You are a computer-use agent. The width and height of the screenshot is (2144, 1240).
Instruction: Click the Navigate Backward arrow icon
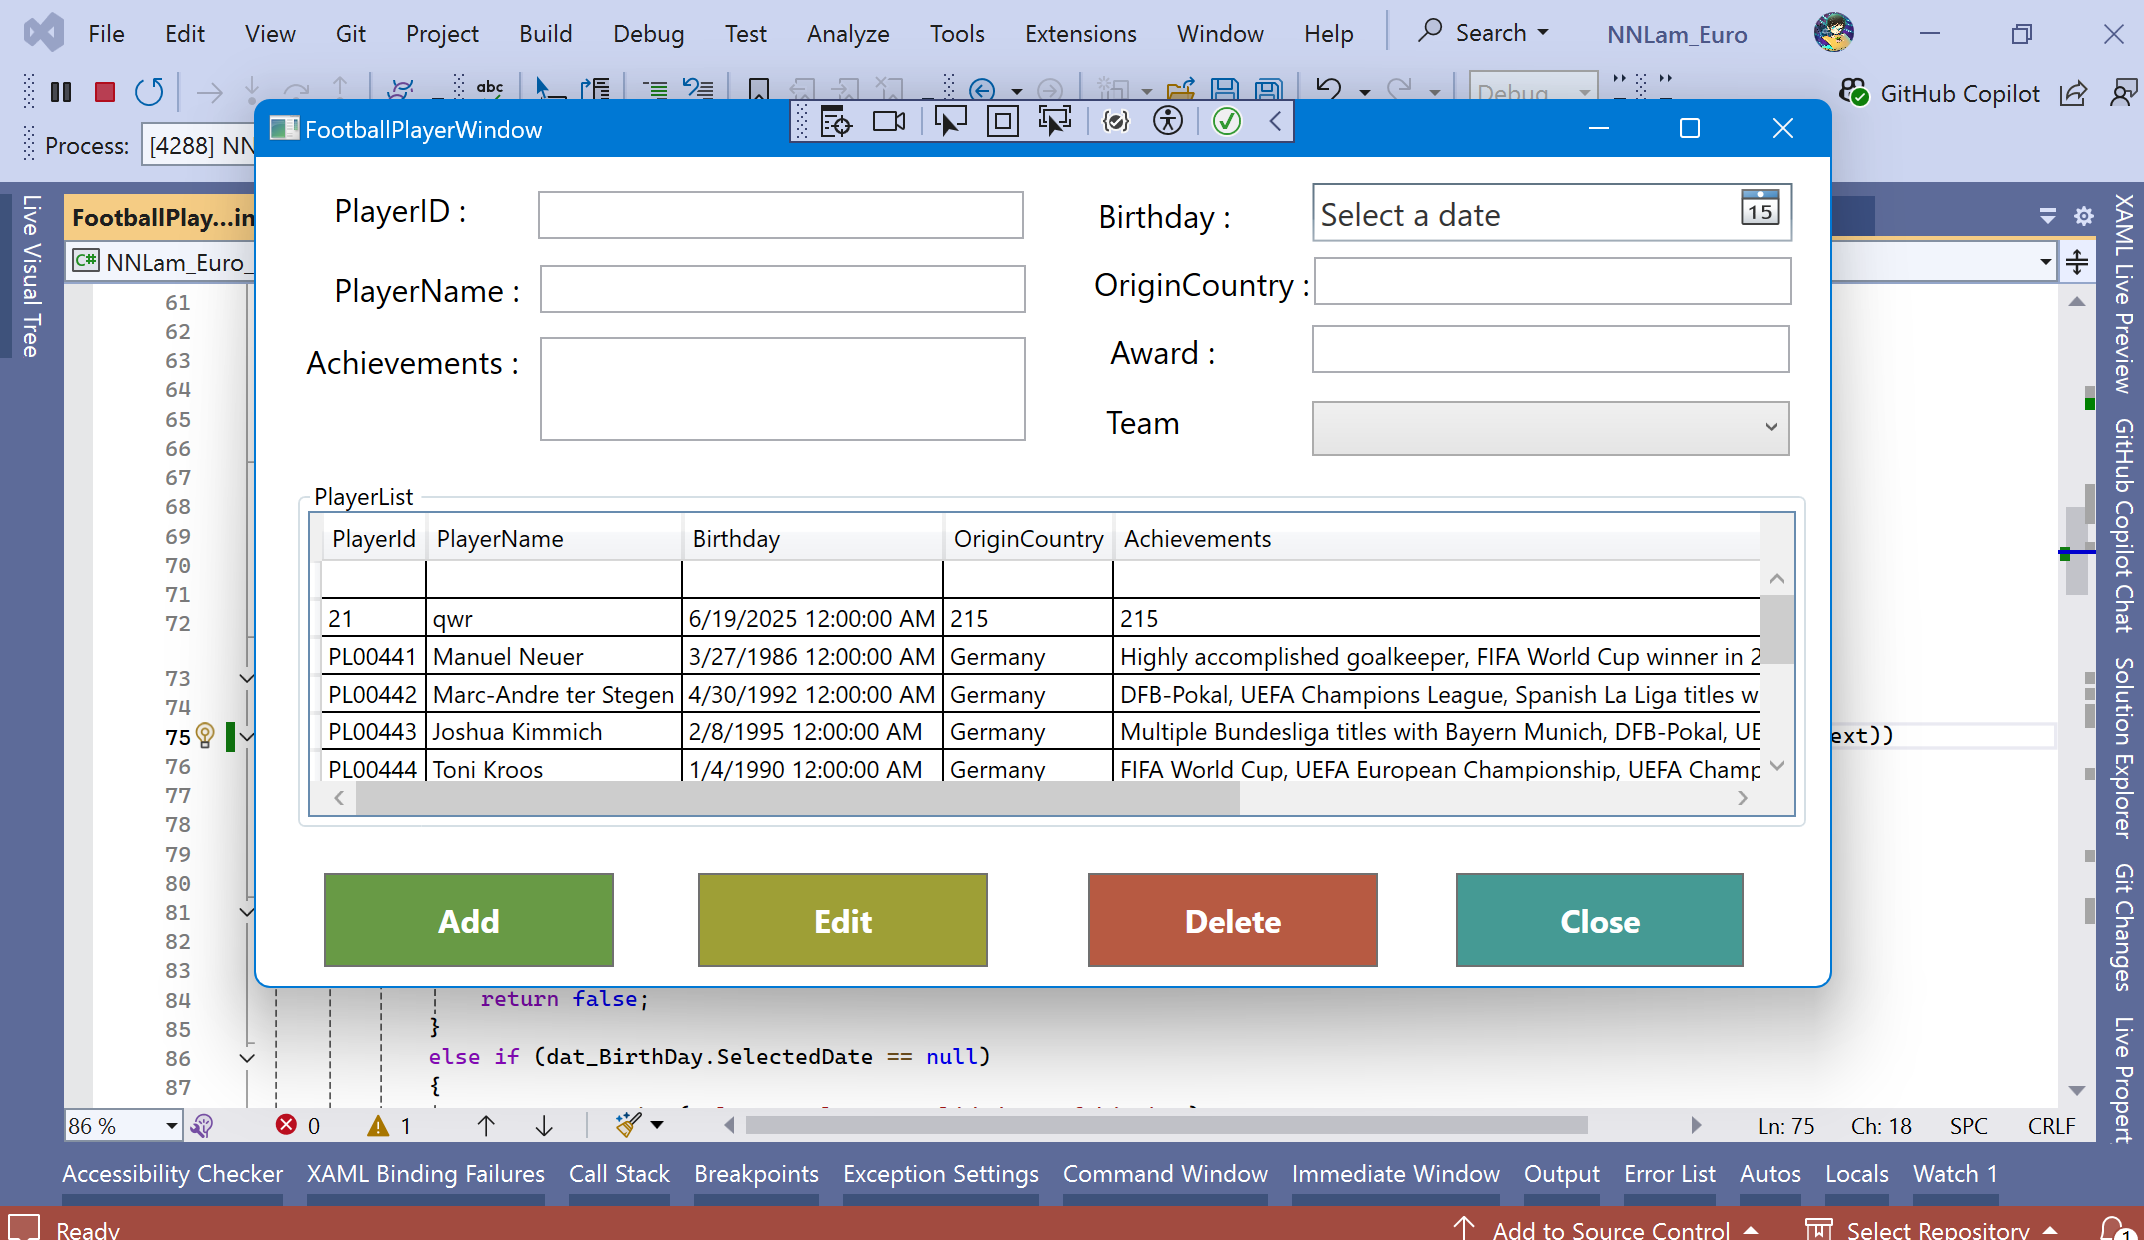point(982,90)
